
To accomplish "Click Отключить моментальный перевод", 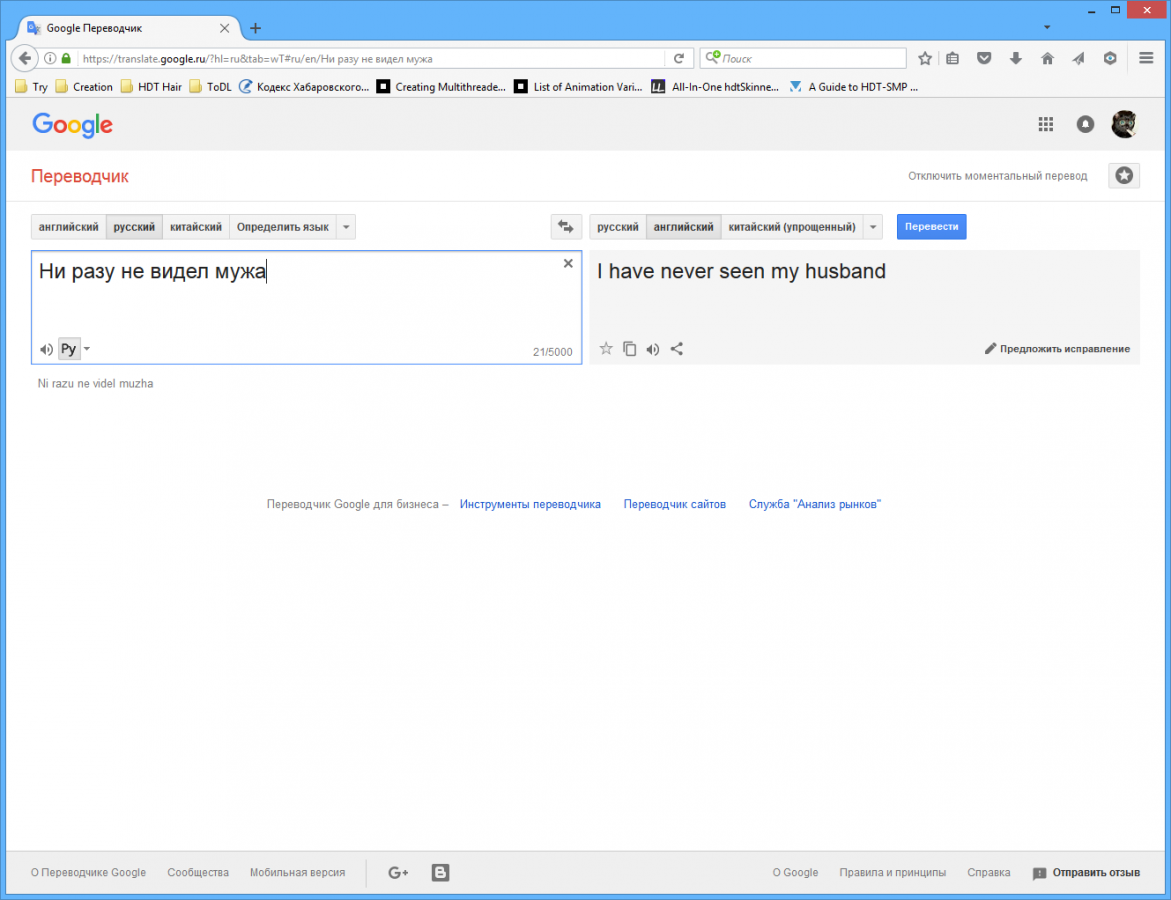I will point(998,176).
